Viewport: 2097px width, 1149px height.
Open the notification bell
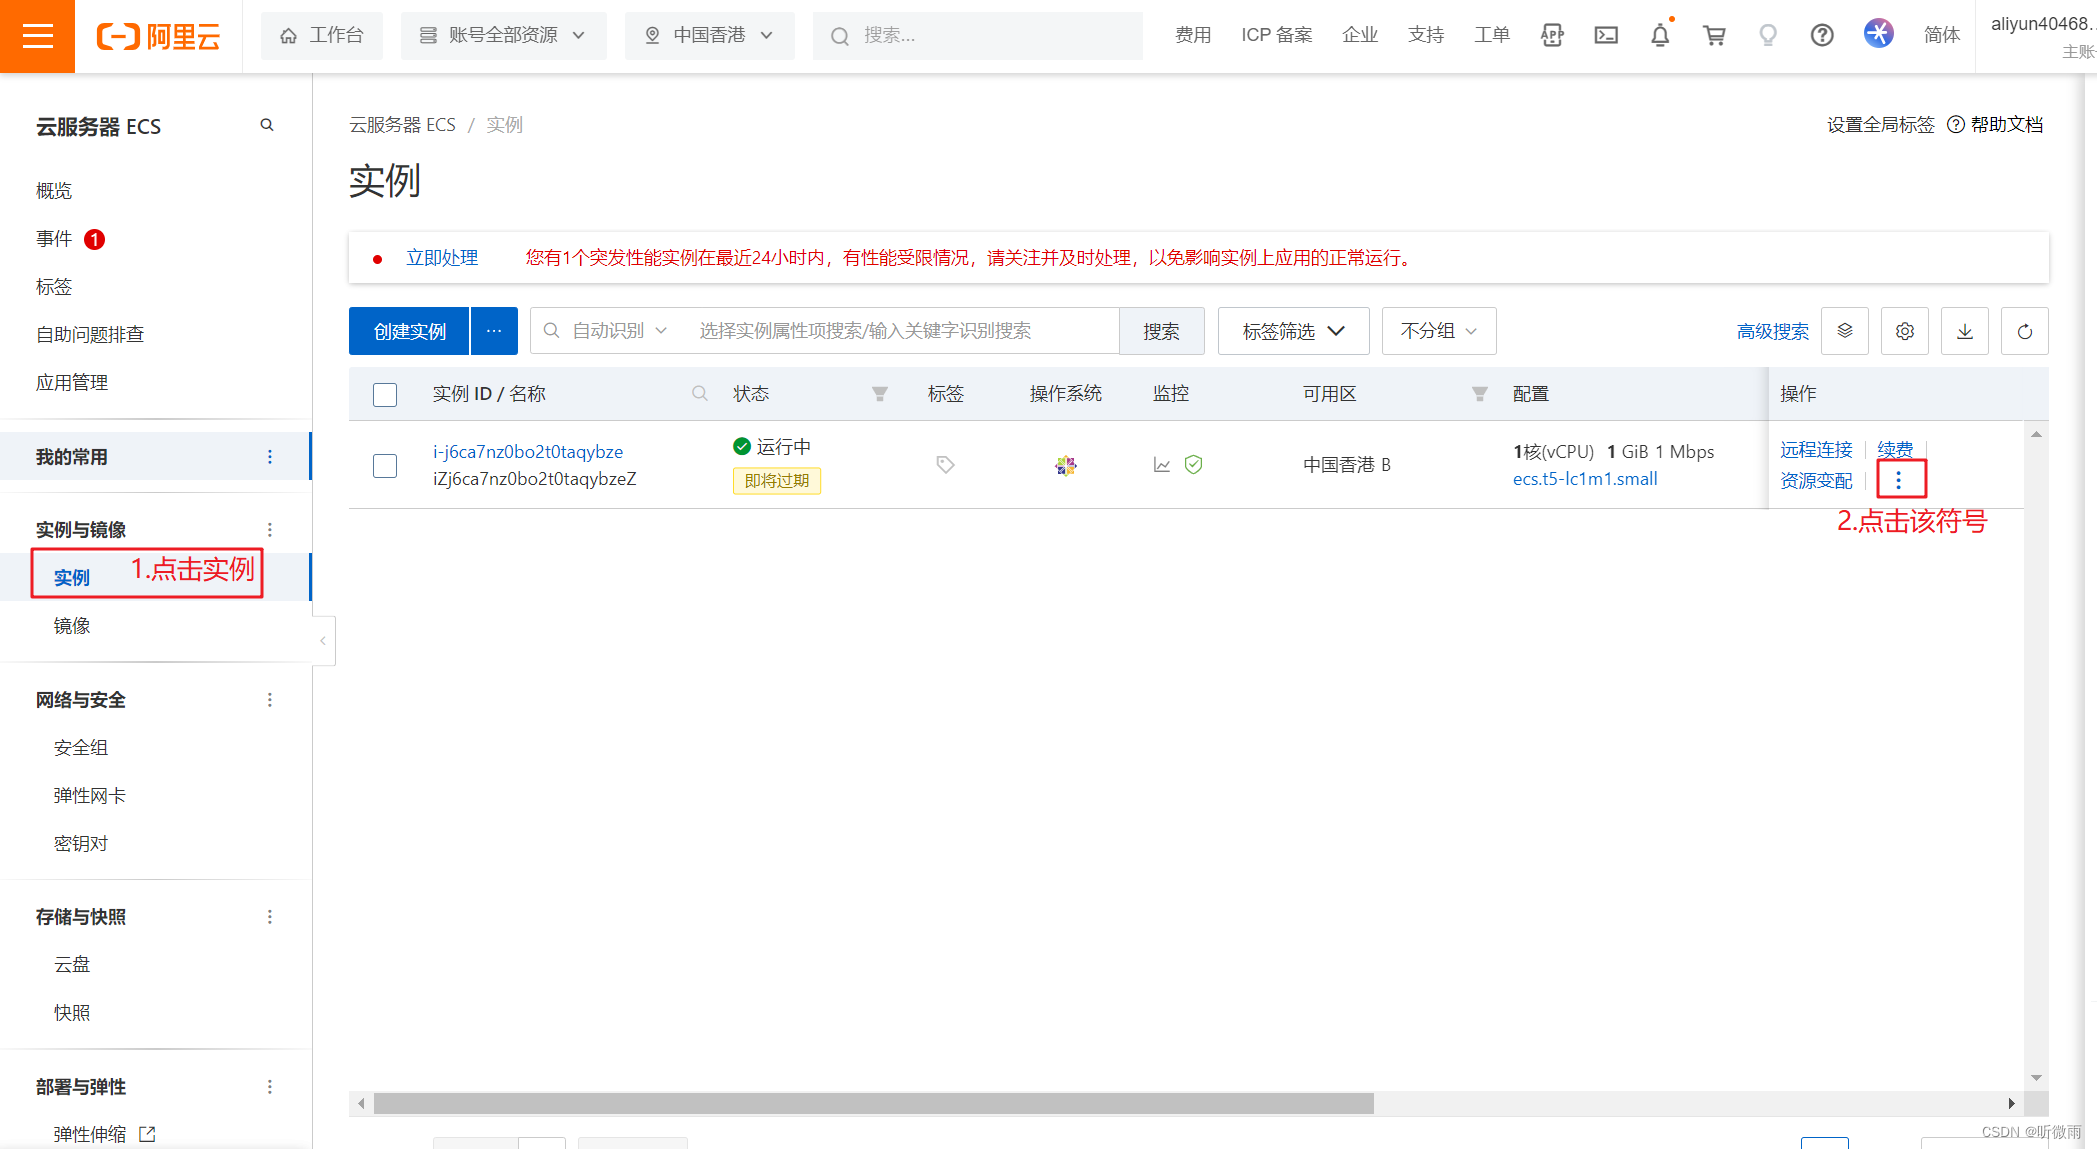(x=1660, y=36)
